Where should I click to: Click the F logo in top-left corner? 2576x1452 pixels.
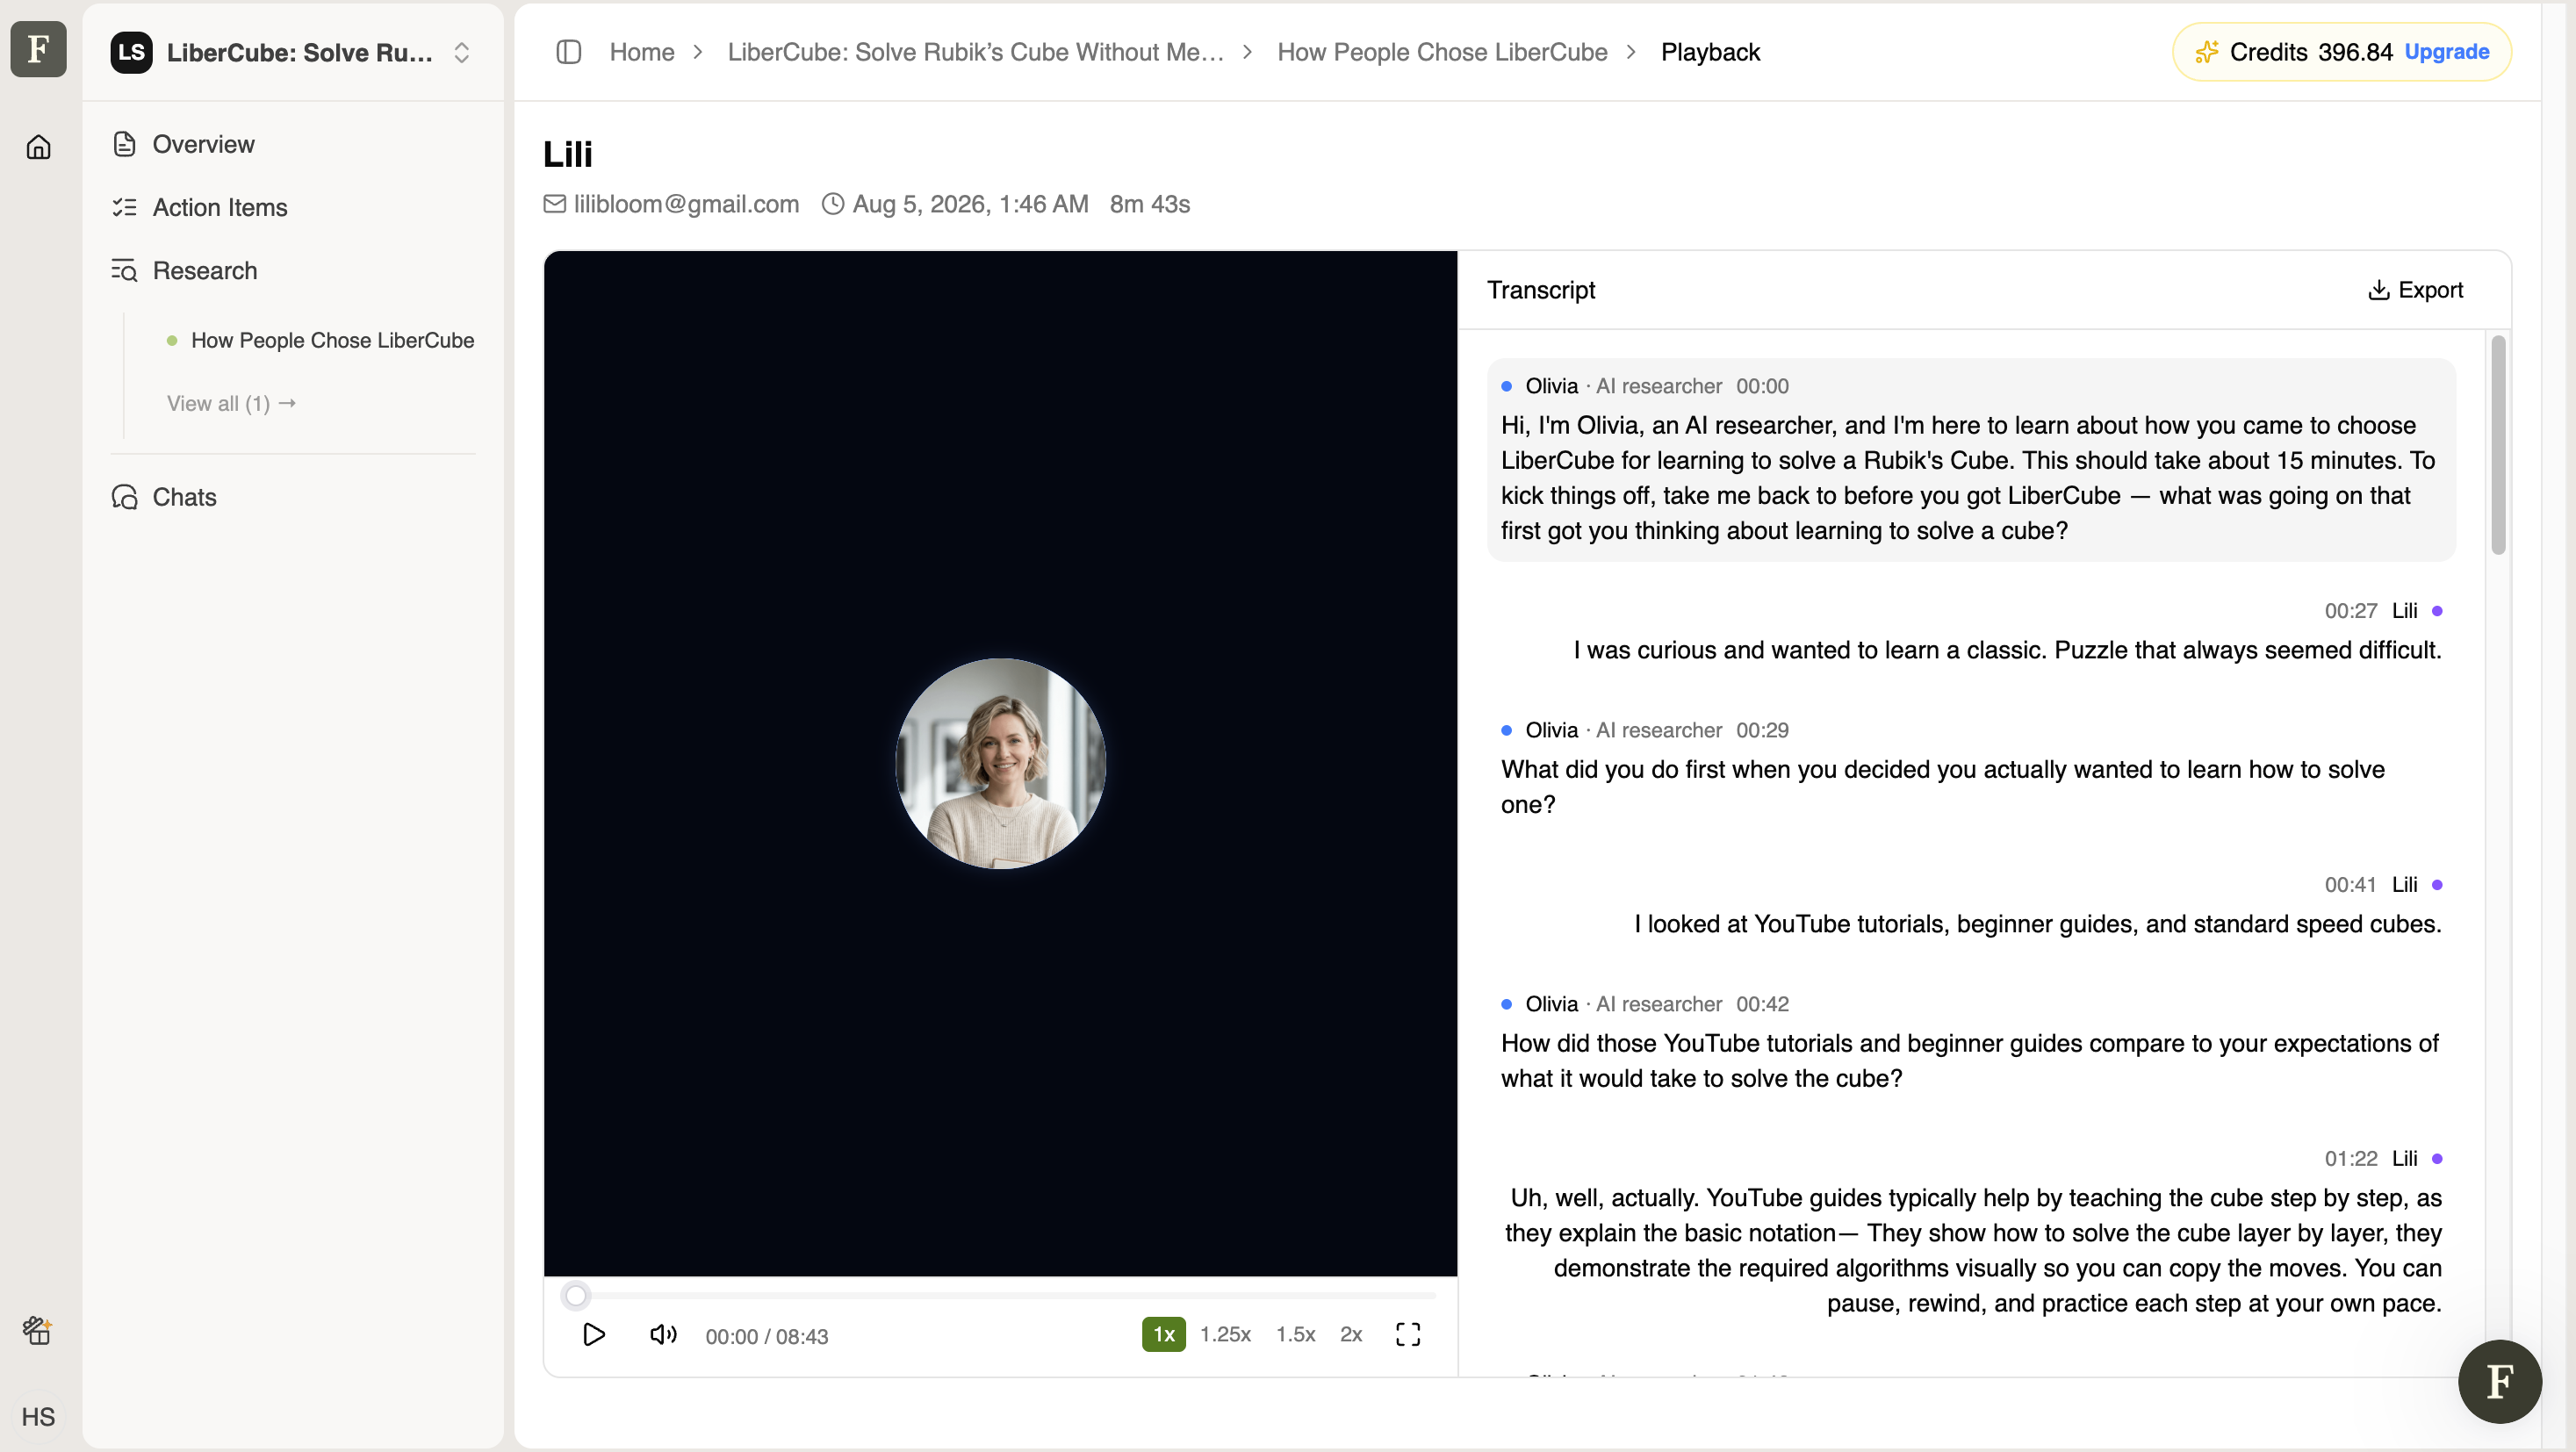coord(38,49)
